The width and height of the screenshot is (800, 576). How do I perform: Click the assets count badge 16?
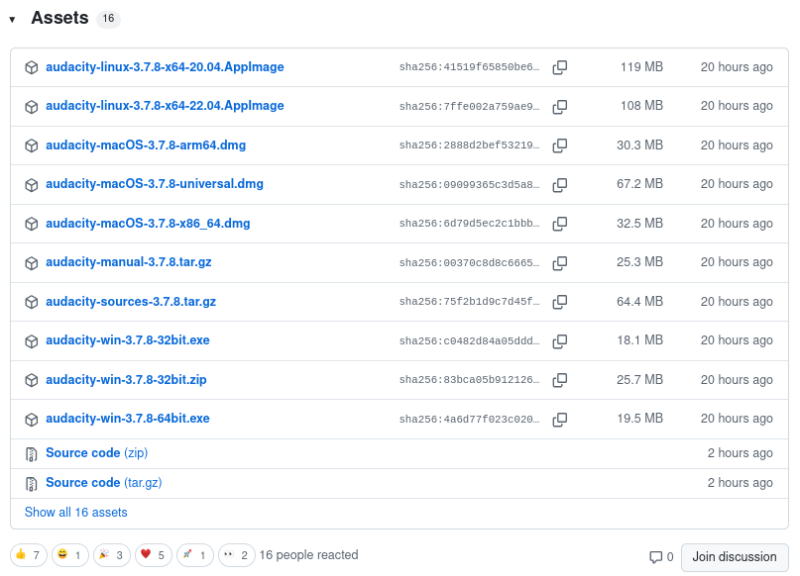tap(108, 19)
